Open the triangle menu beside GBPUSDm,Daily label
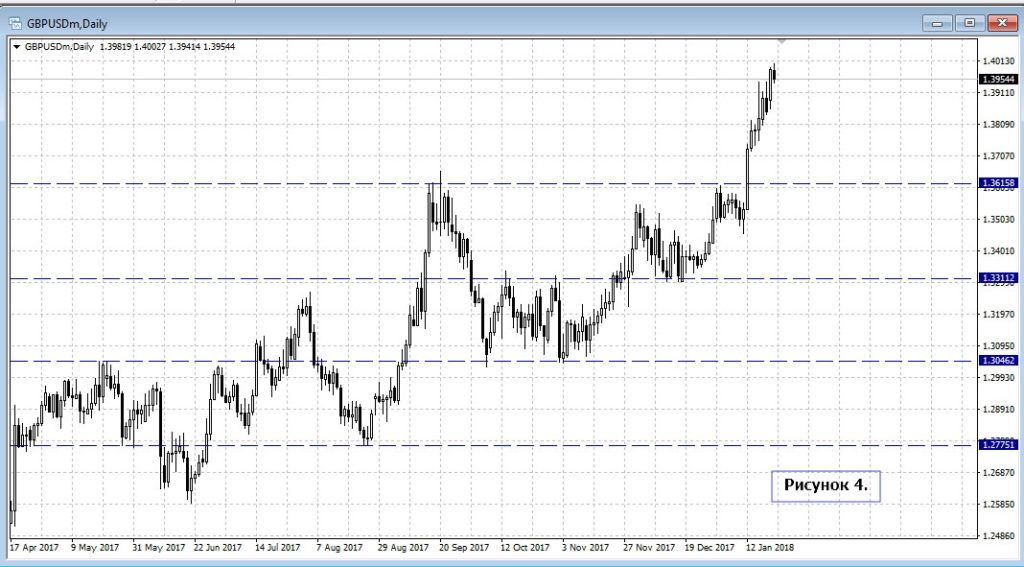The height and width of the screenshot is (567, 1024). point(16,47)
